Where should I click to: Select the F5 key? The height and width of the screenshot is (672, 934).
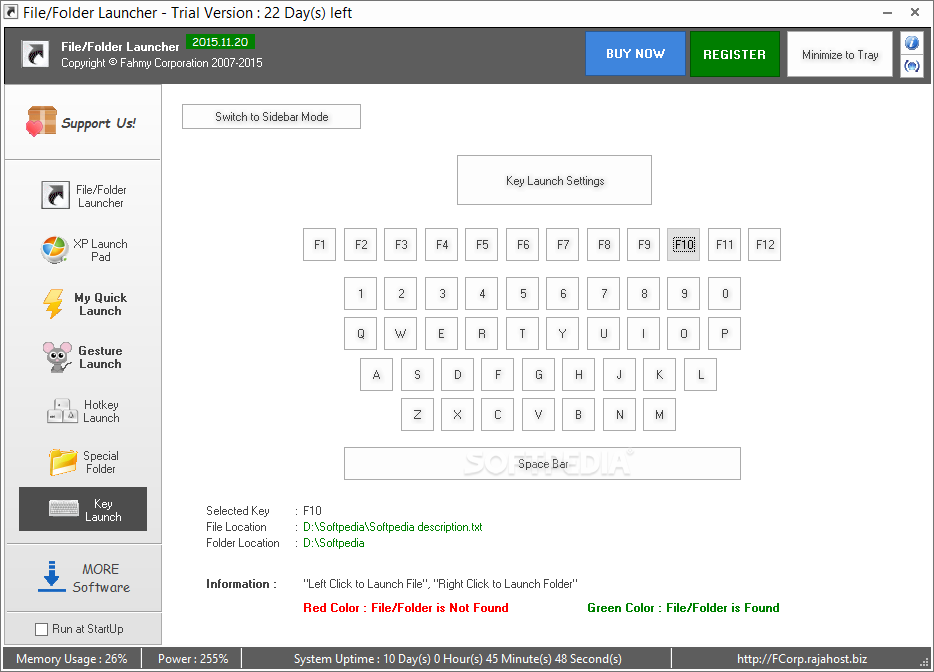tap(482, 244)
